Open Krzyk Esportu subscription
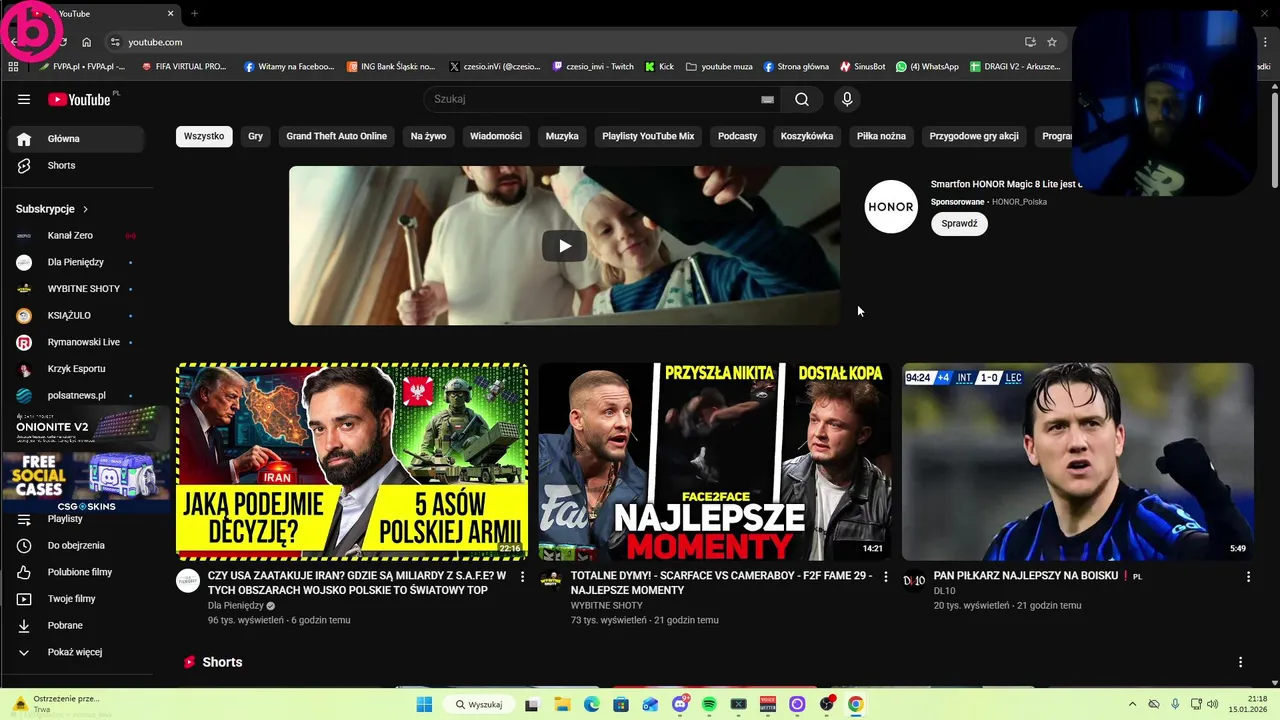Viewport: 1280px width, 720px height. pyautogui.click(x=77, y=369)
